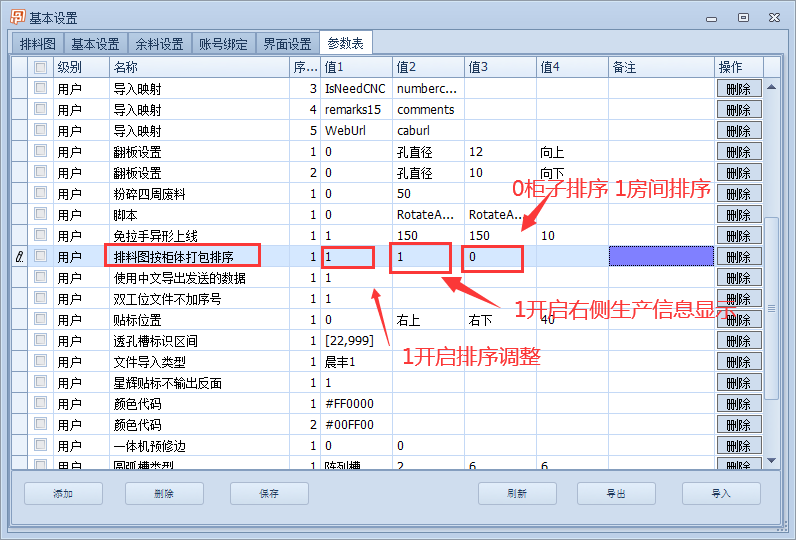Screen dimensions: 796x540
Task: Click the 晨丰1 value cell
Action: (x=356, y=362)
